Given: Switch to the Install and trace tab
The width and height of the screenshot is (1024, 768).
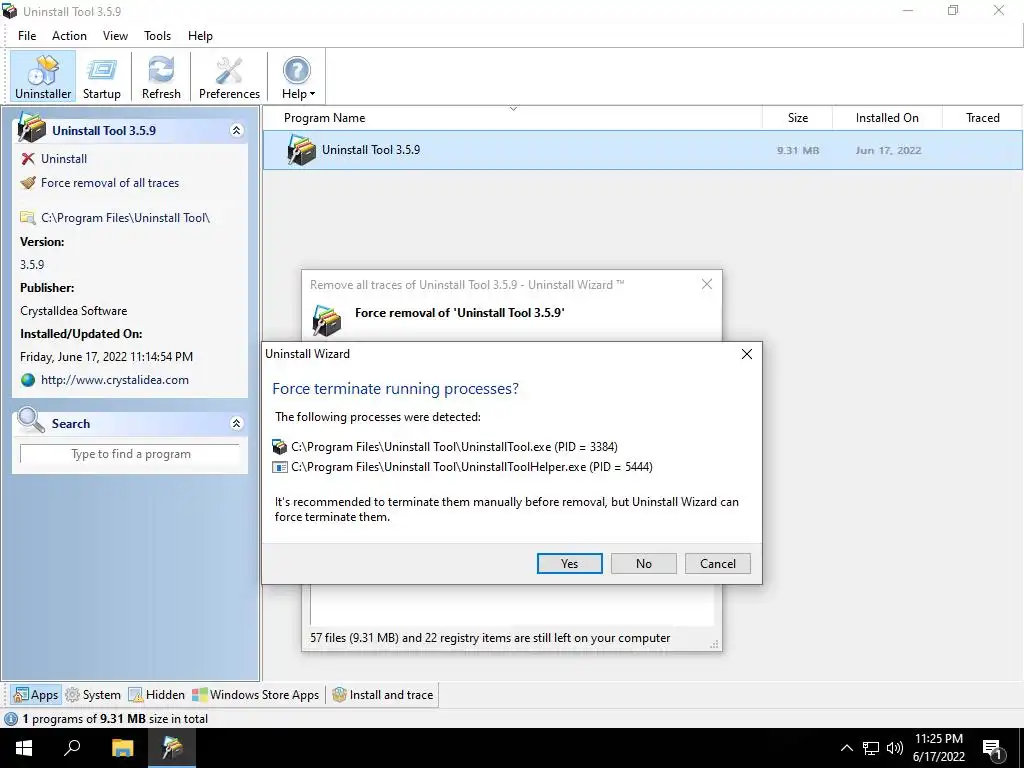Looking at the screenshot, I should (383, 695).
